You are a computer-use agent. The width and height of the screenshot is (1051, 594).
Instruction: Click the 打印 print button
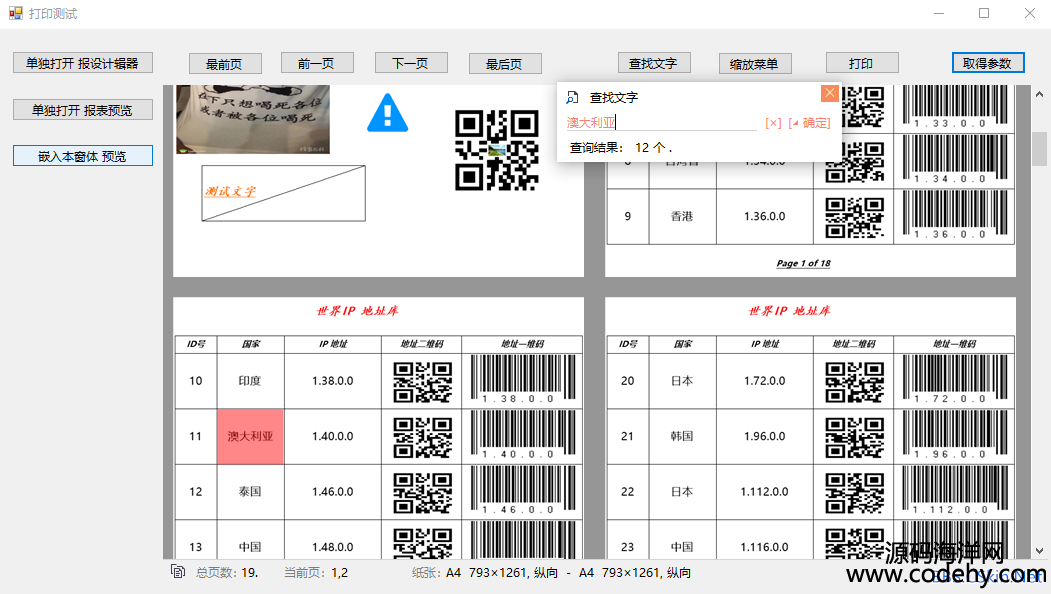tap(862, 64)
